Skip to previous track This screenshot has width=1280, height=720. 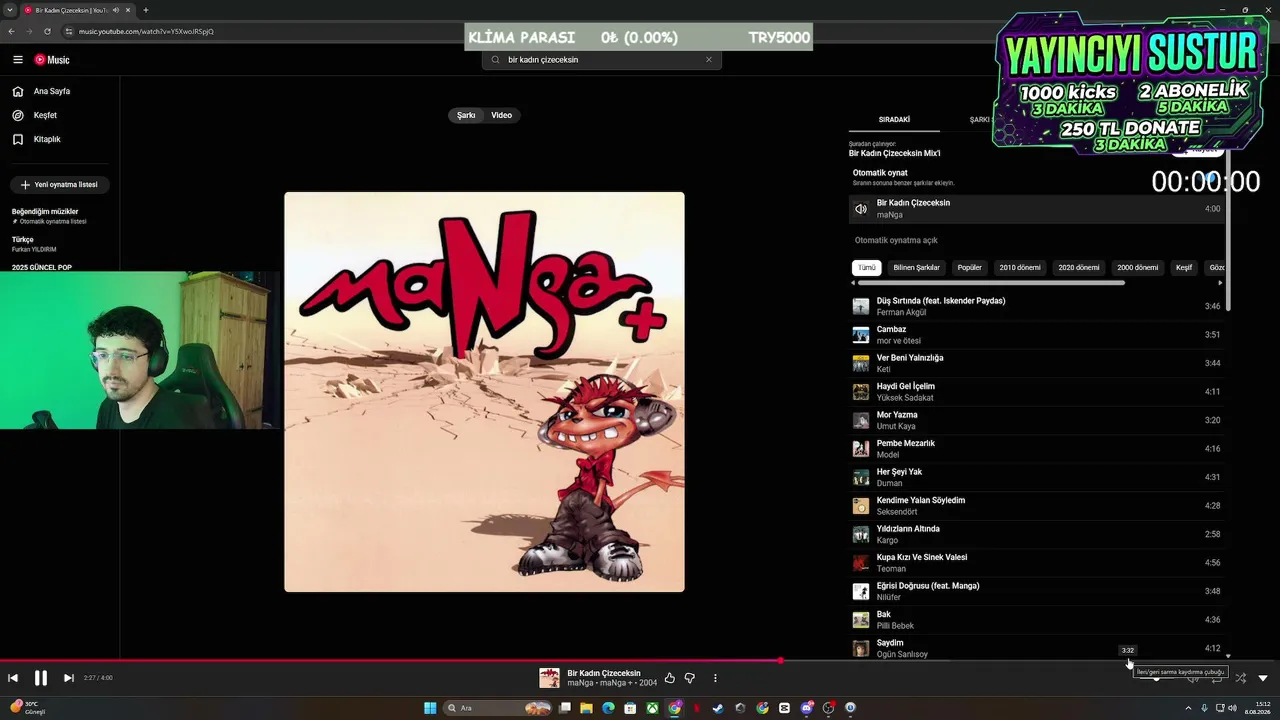pos(13,678)
